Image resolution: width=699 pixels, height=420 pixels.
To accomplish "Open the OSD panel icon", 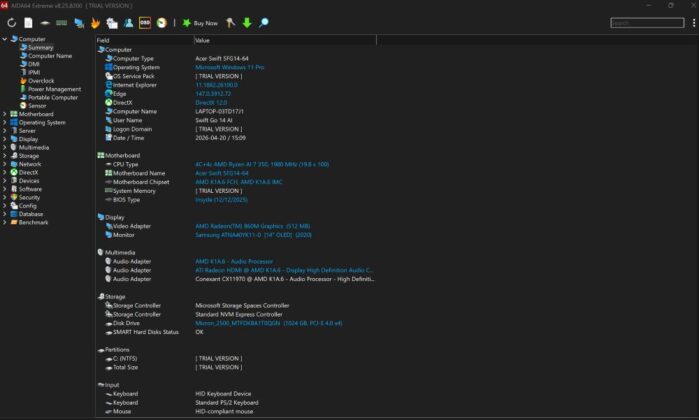I will pyautogui.click(x=145, y=23).
